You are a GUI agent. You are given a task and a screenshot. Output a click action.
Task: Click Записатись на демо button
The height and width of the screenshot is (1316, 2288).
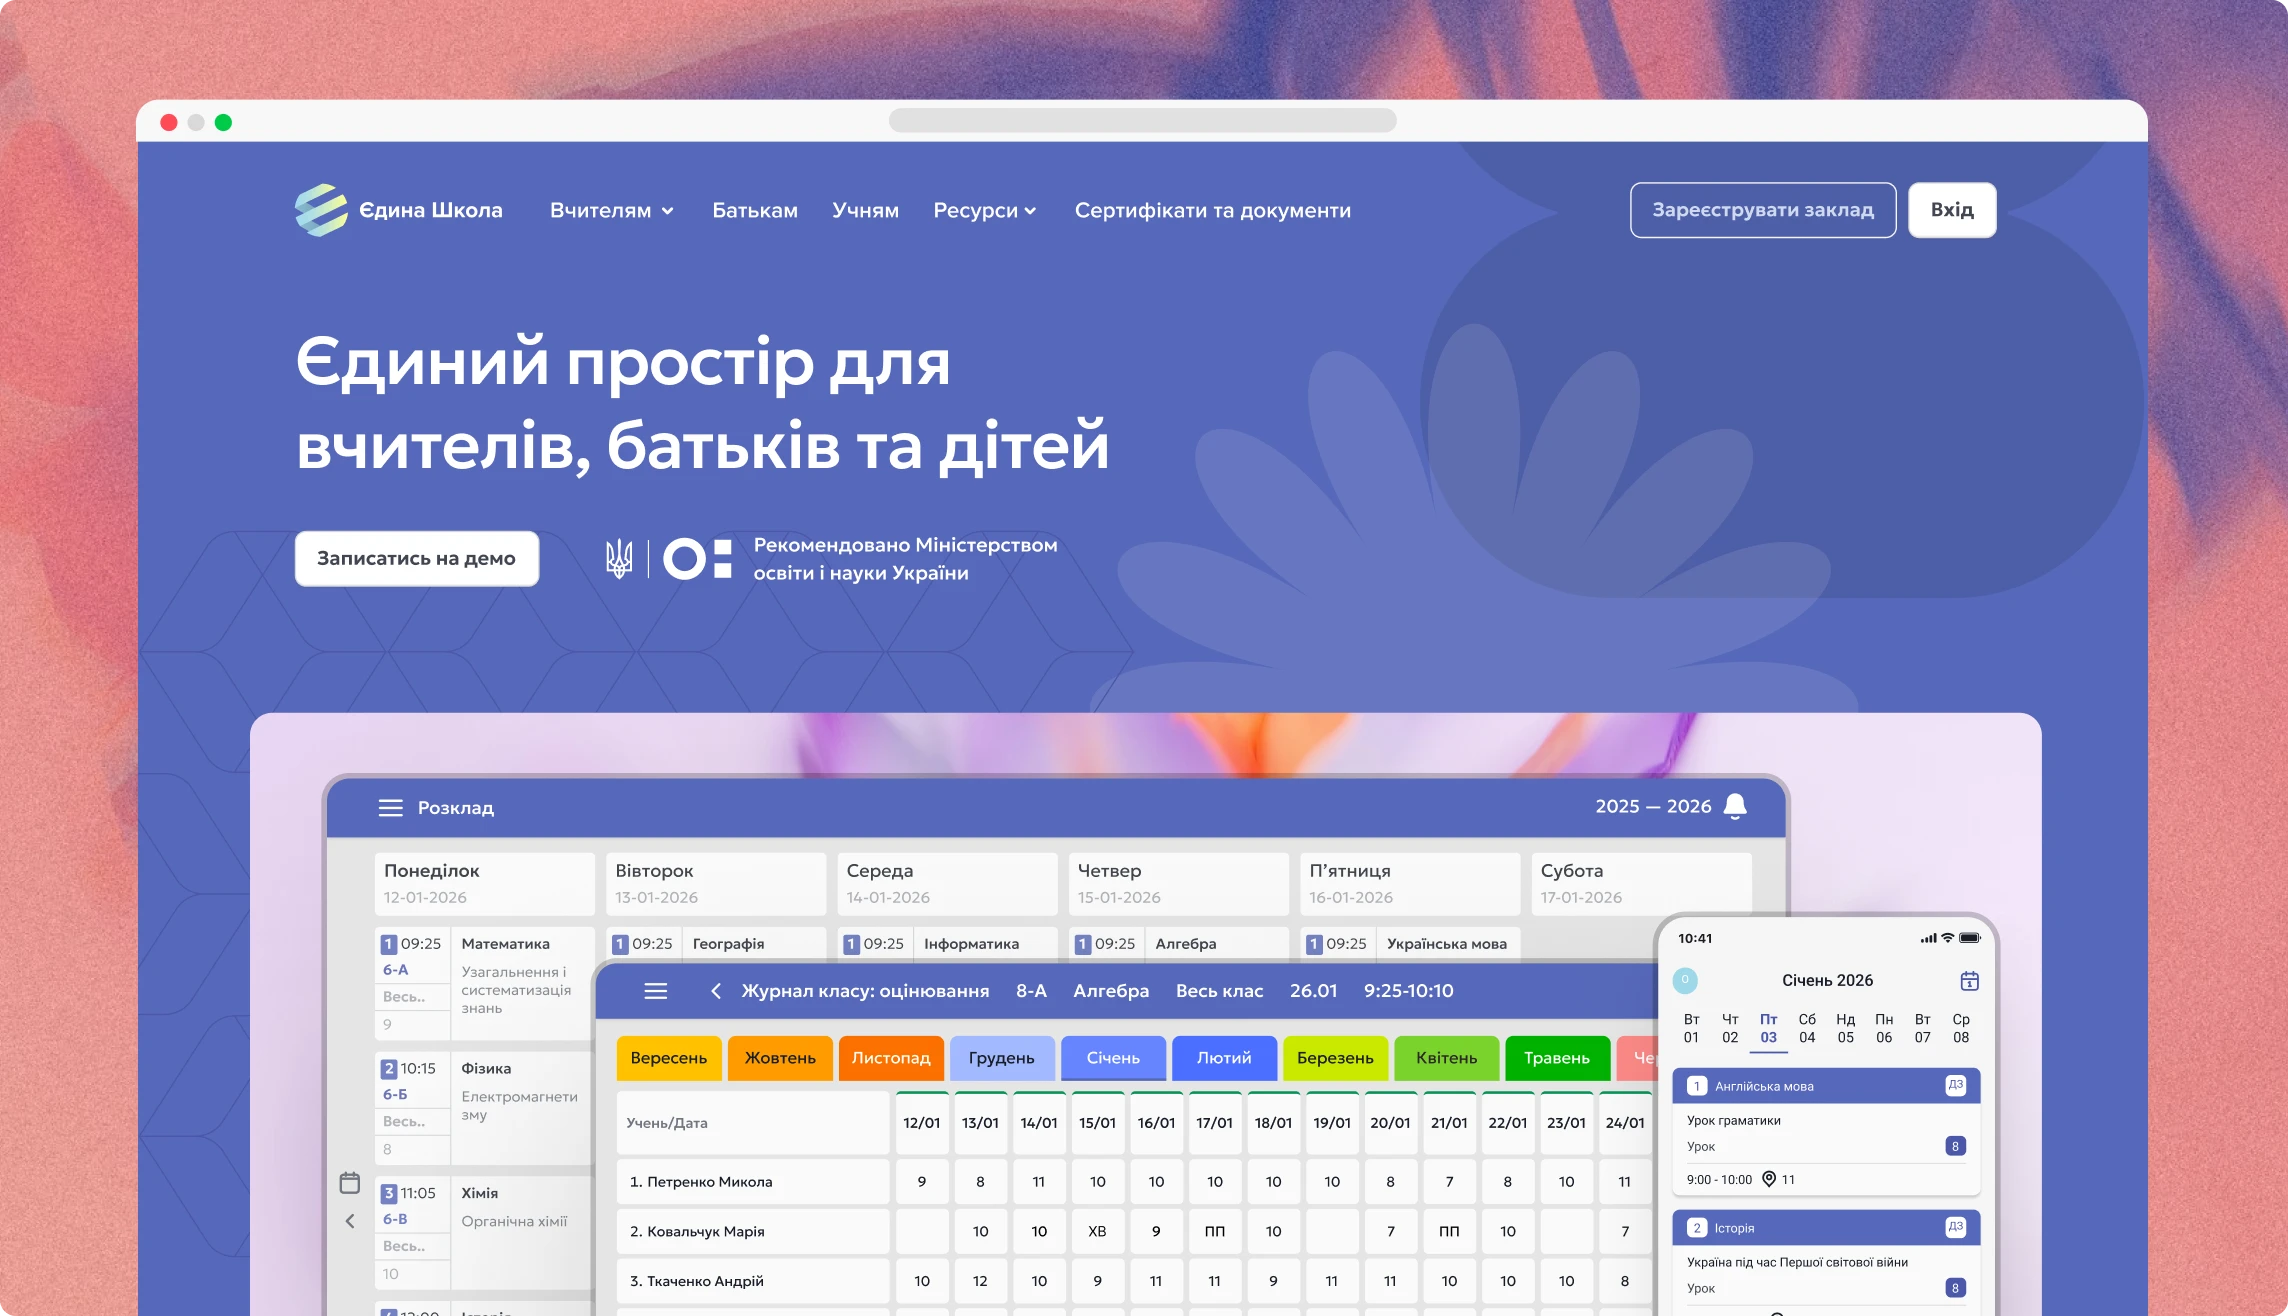tap(417, 558)
